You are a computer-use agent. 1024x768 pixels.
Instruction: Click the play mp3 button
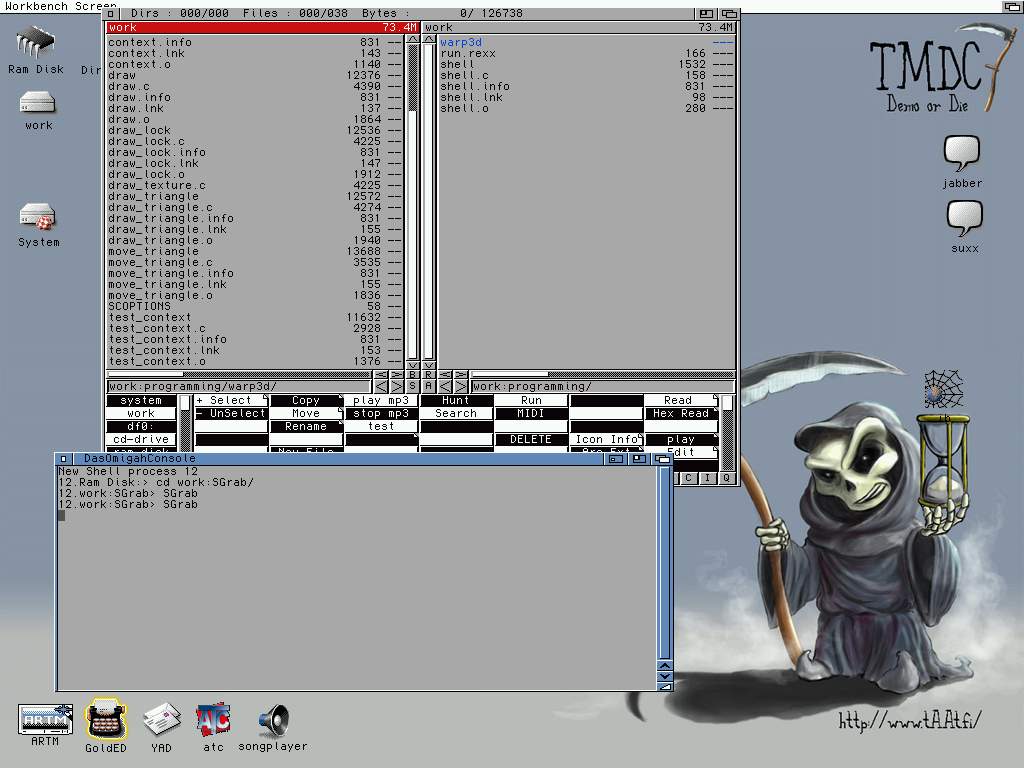click(381, 400)
